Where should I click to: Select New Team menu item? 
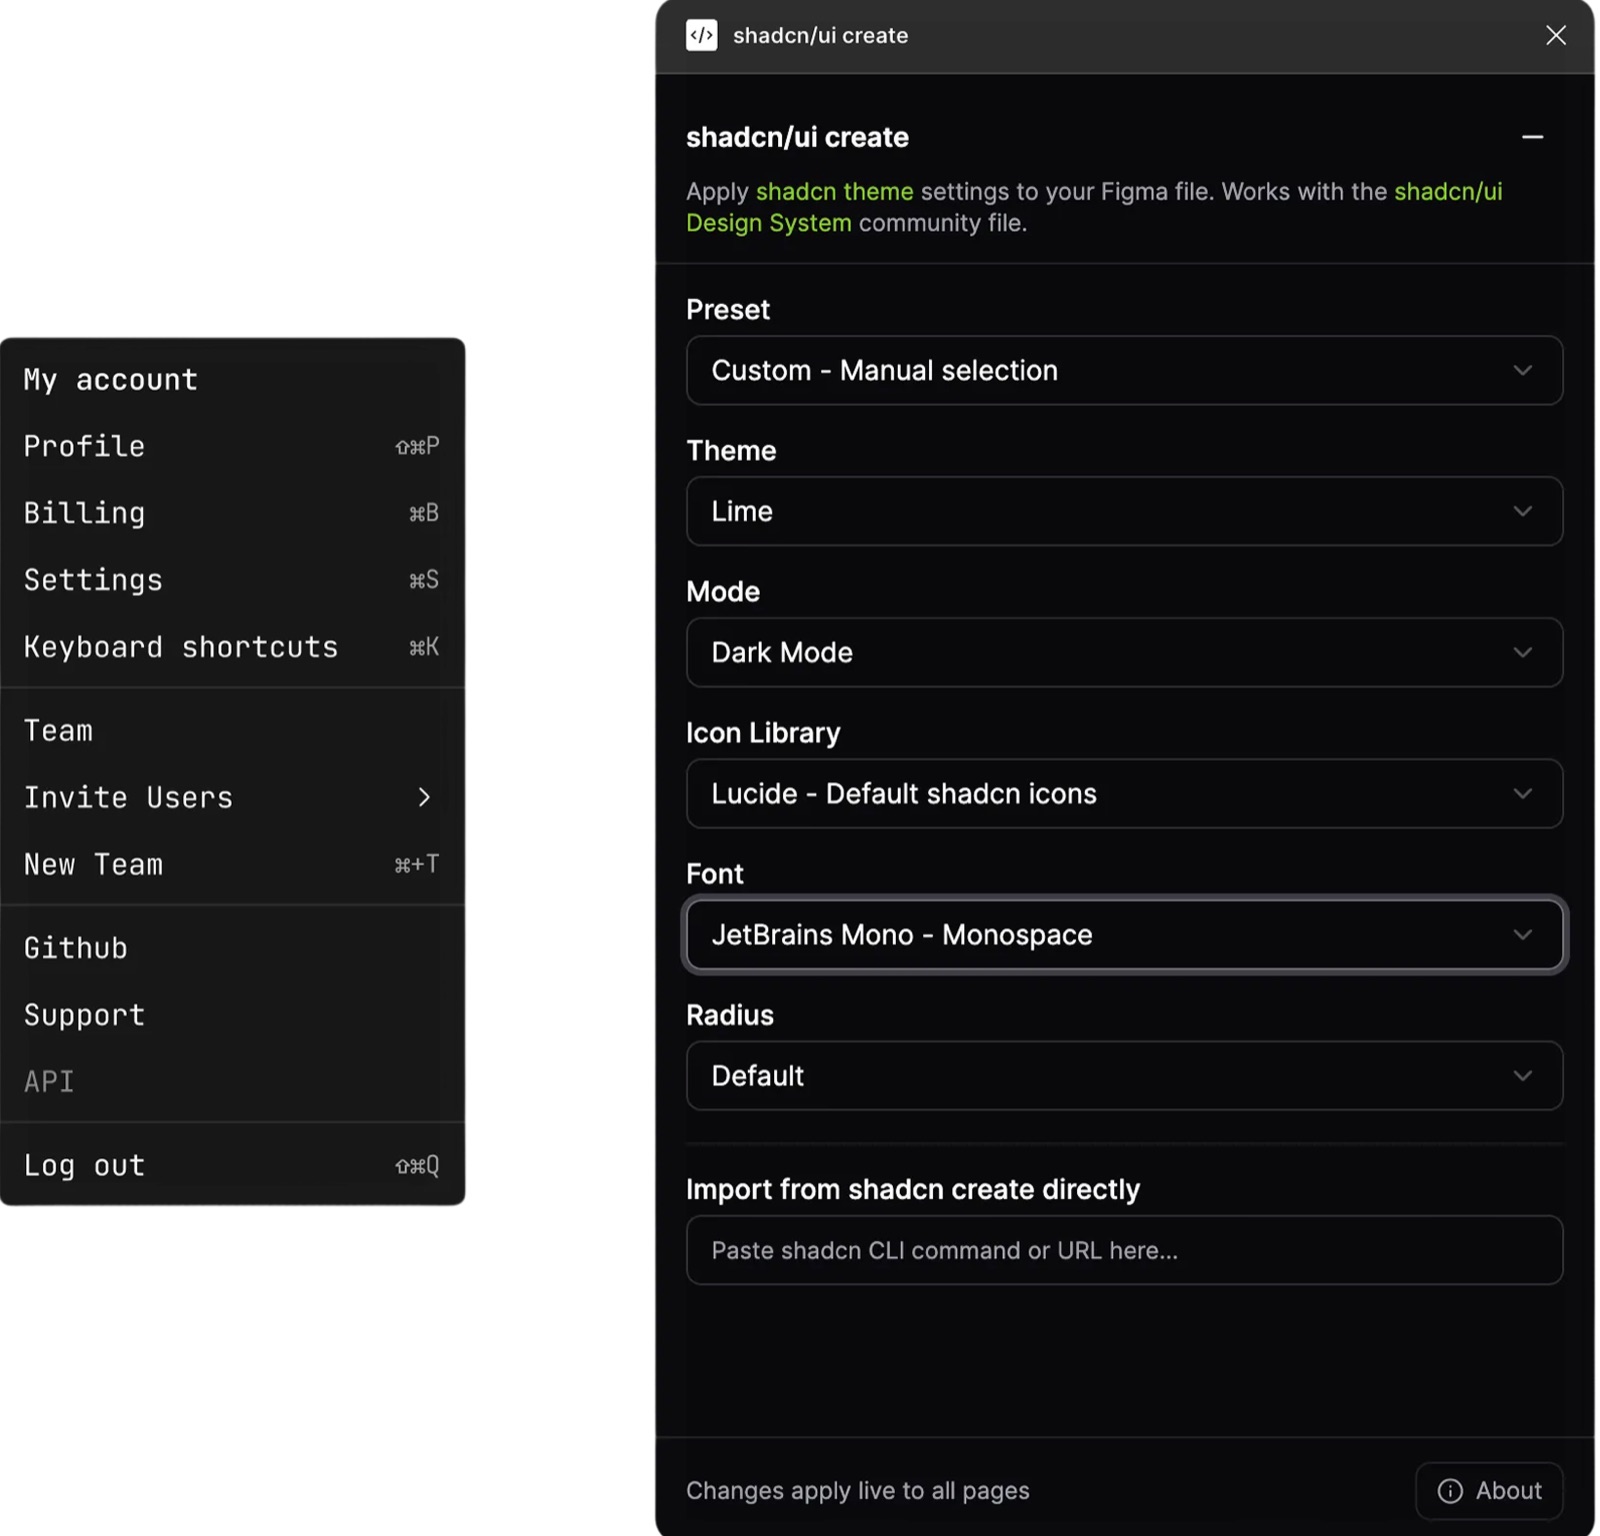232,864
